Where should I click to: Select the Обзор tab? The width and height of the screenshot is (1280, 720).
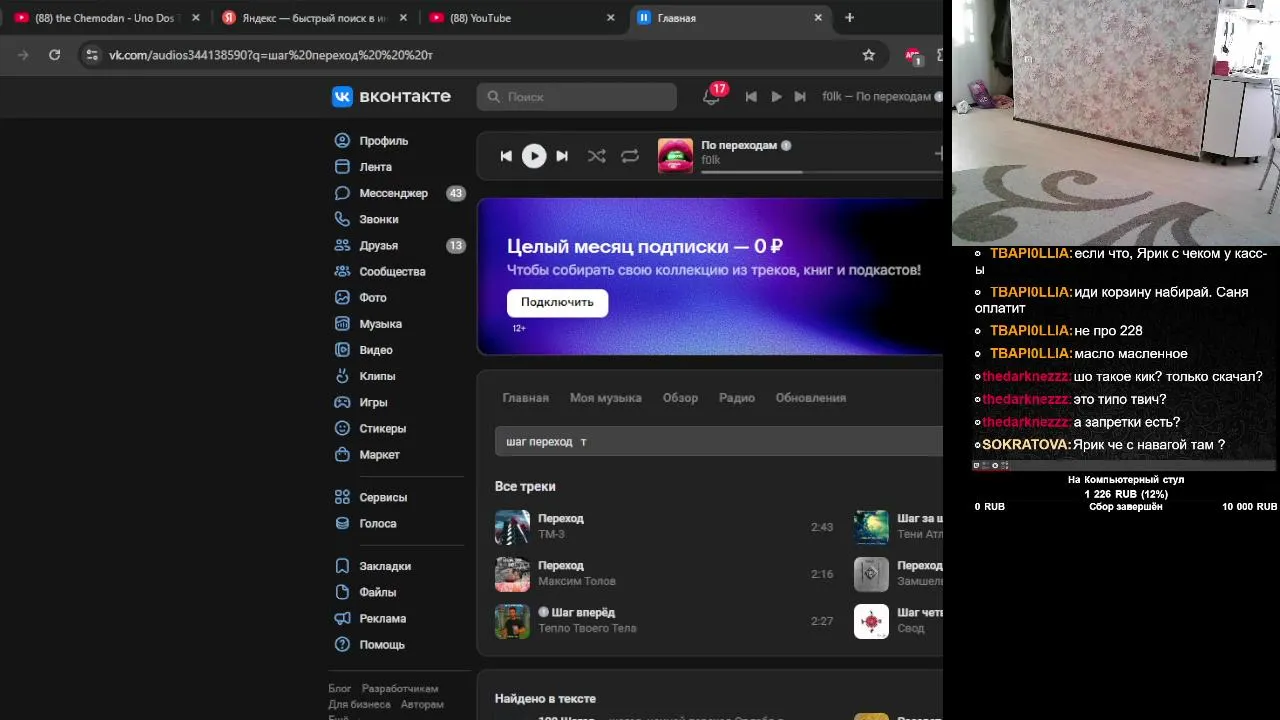coord(680,398)
